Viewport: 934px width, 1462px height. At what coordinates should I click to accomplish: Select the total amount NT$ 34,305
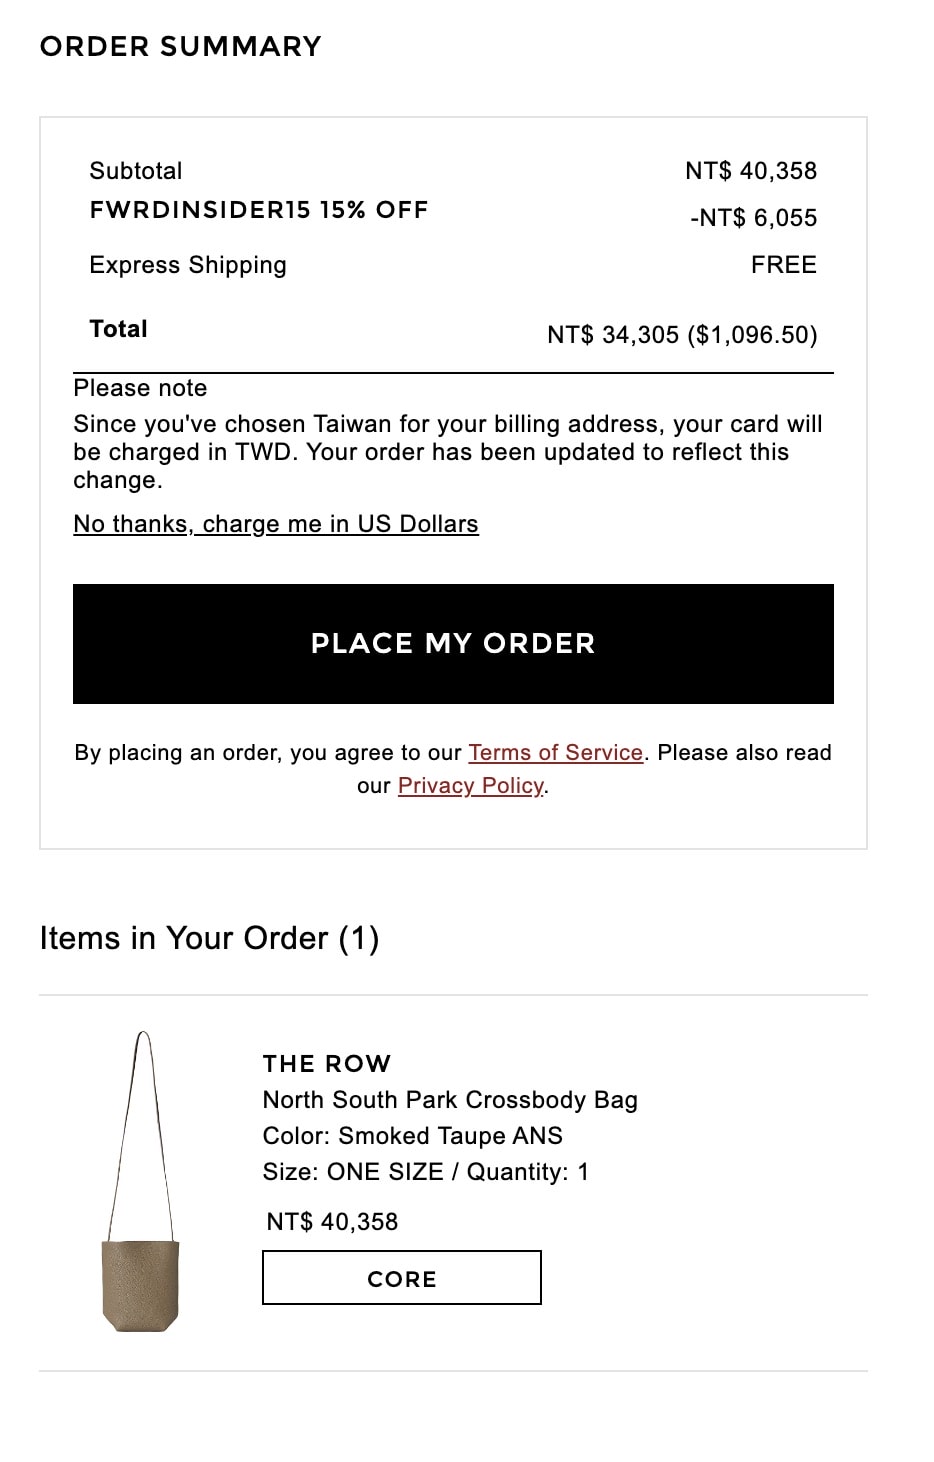pyautogui.click(x=613, y=335)
